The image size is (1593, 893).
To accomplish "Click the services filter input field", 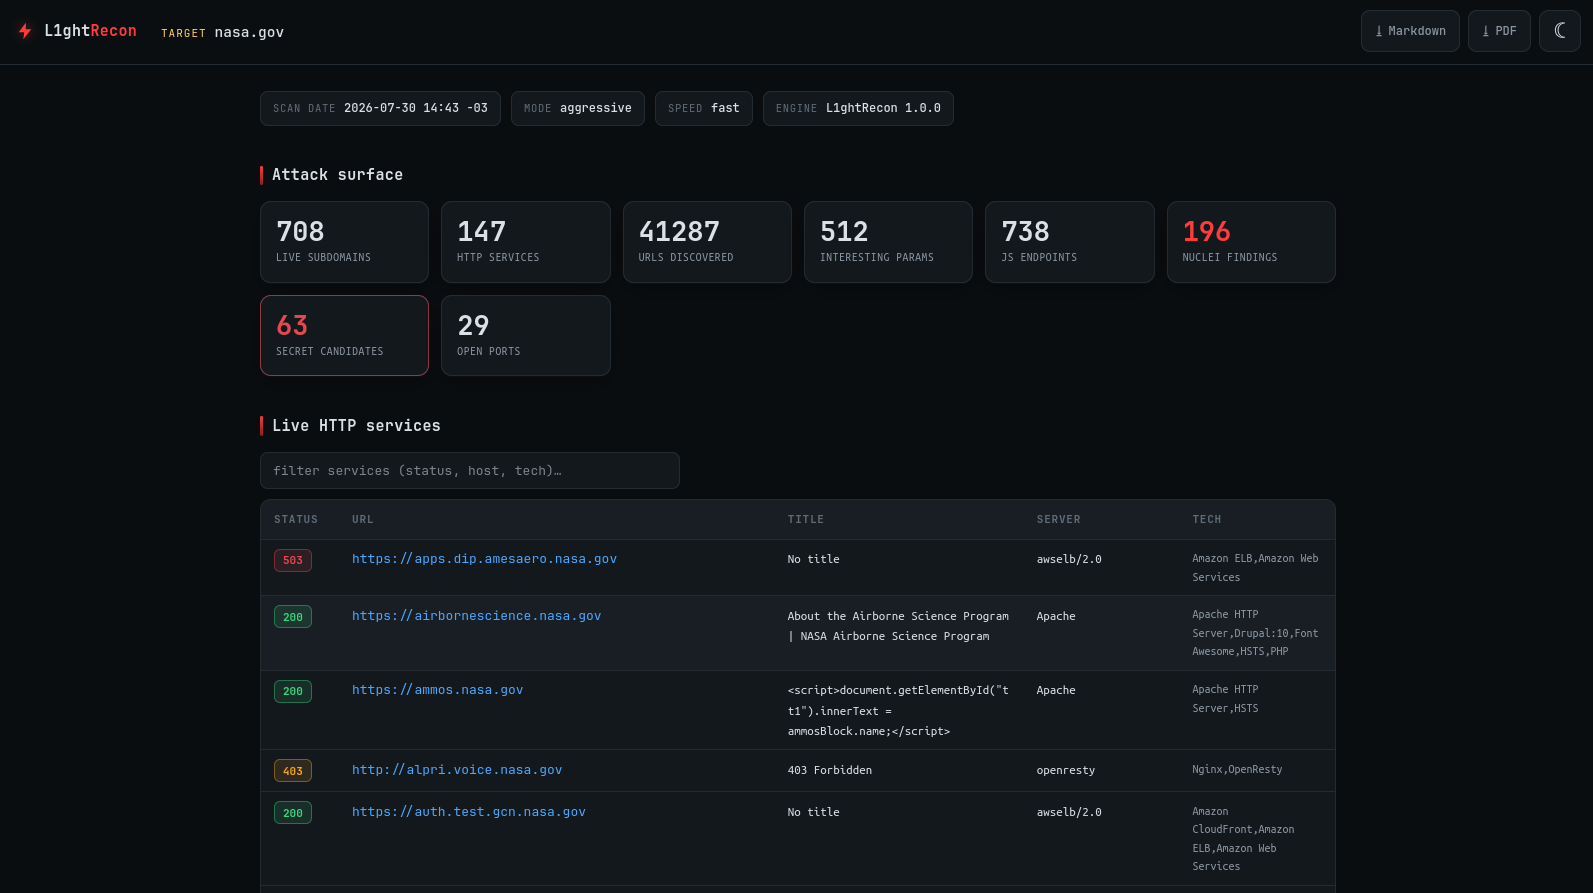I will (x=470, y=471).
